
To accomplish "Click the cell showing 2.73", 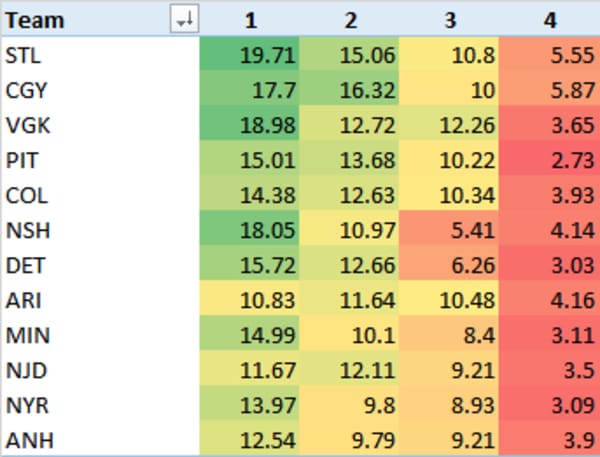I will (549, 158).
